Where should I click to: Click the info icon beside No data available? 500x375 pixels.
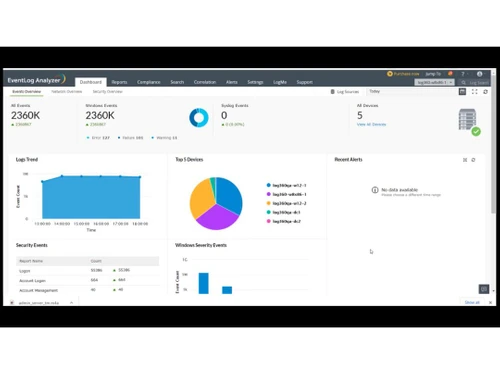pos(375,190)
